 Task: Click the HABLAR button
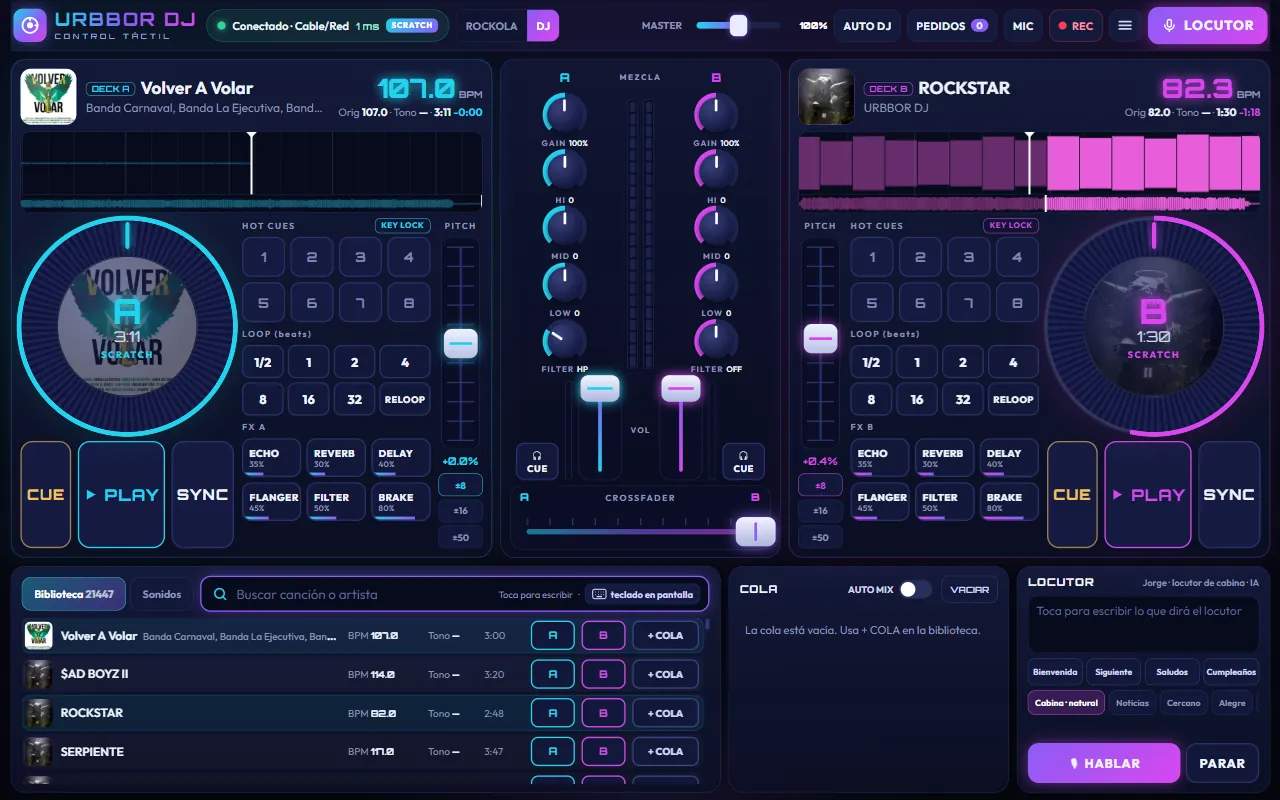click(1104, 763)
